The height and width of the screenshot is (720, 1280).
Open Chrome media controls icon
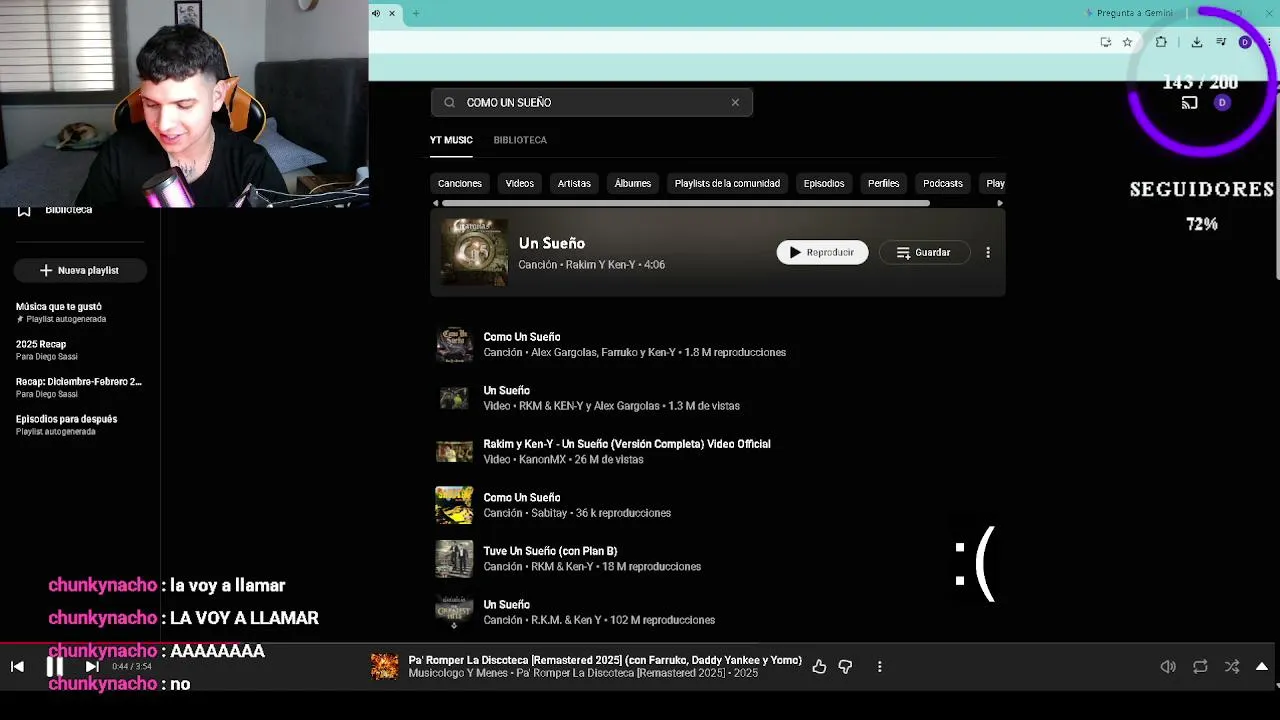click(x=1221, y=42)
